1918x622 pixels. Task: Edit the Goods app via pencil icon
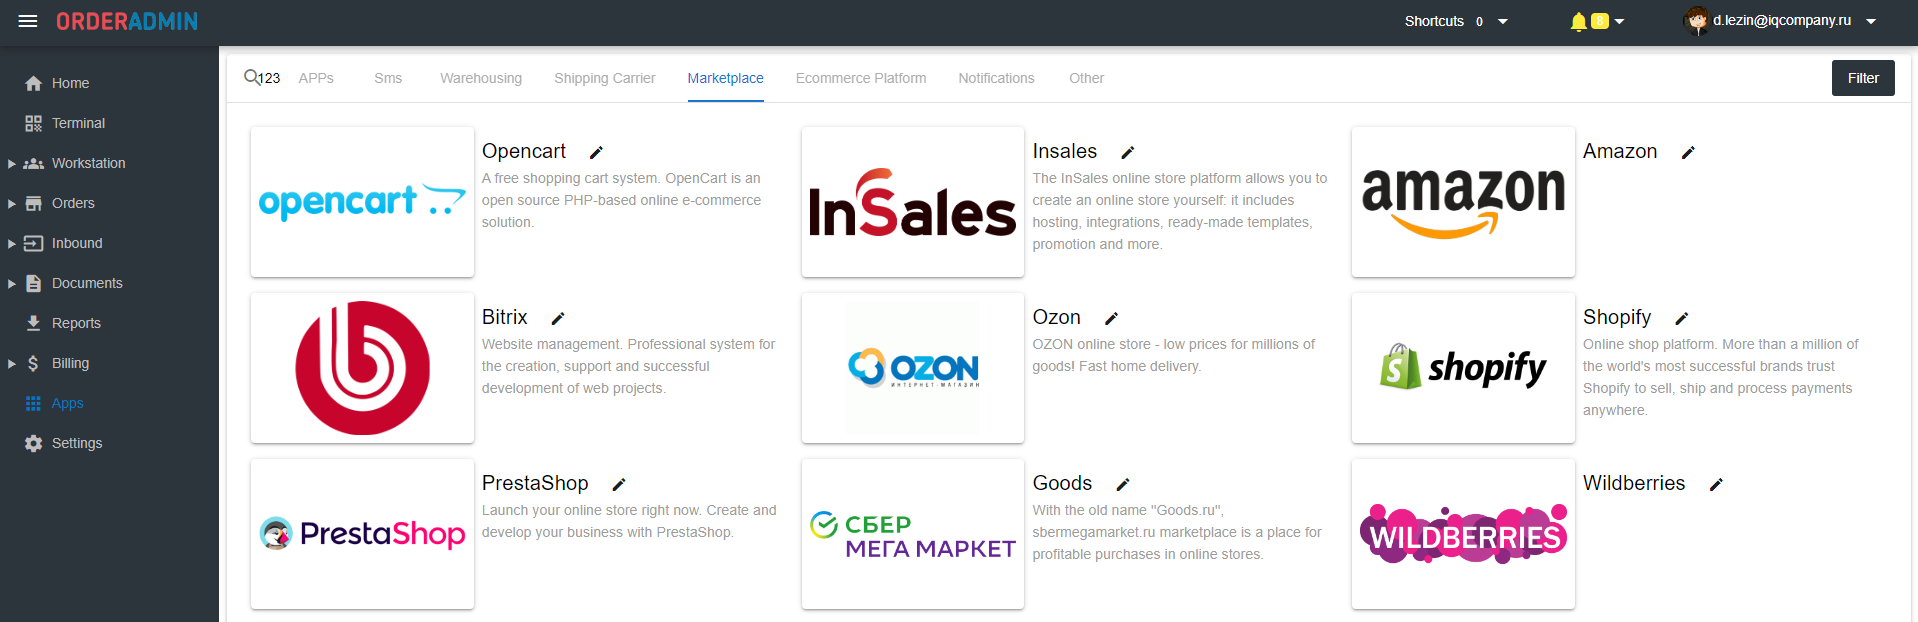pos(1123,484)
